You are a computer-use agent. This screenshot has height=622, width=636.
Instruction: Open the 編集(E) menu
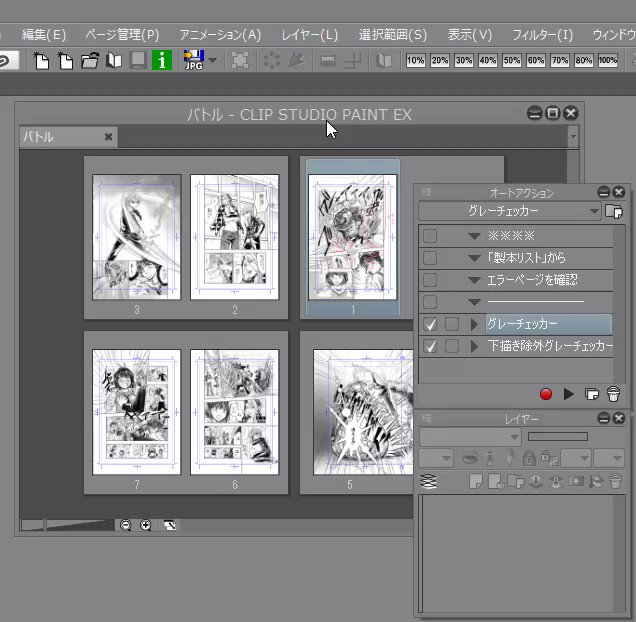pos(44,35)
